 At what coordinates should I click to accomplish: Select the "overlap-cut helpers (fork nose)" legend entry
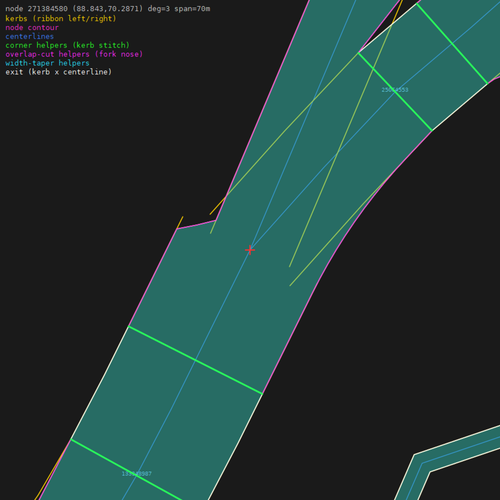click(x=74, y=54)
